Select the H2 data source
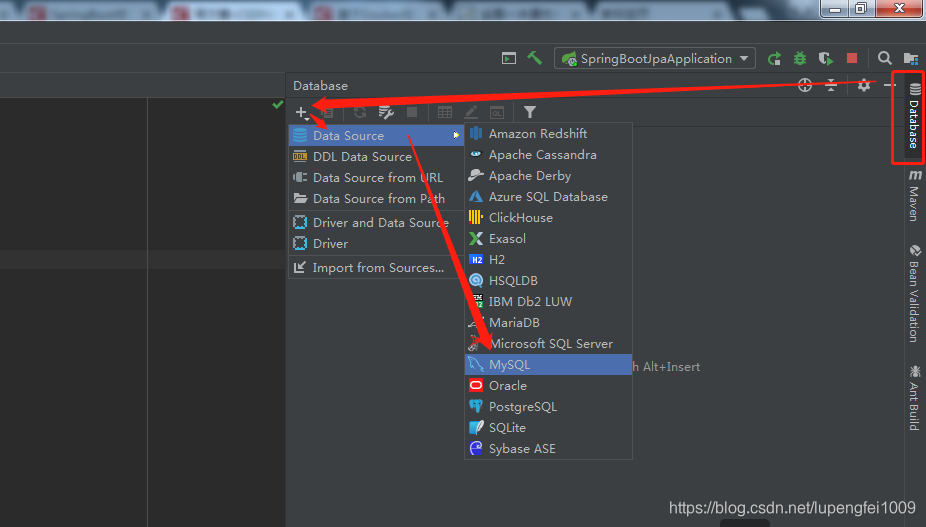The image size is (926, 527). 549,260
